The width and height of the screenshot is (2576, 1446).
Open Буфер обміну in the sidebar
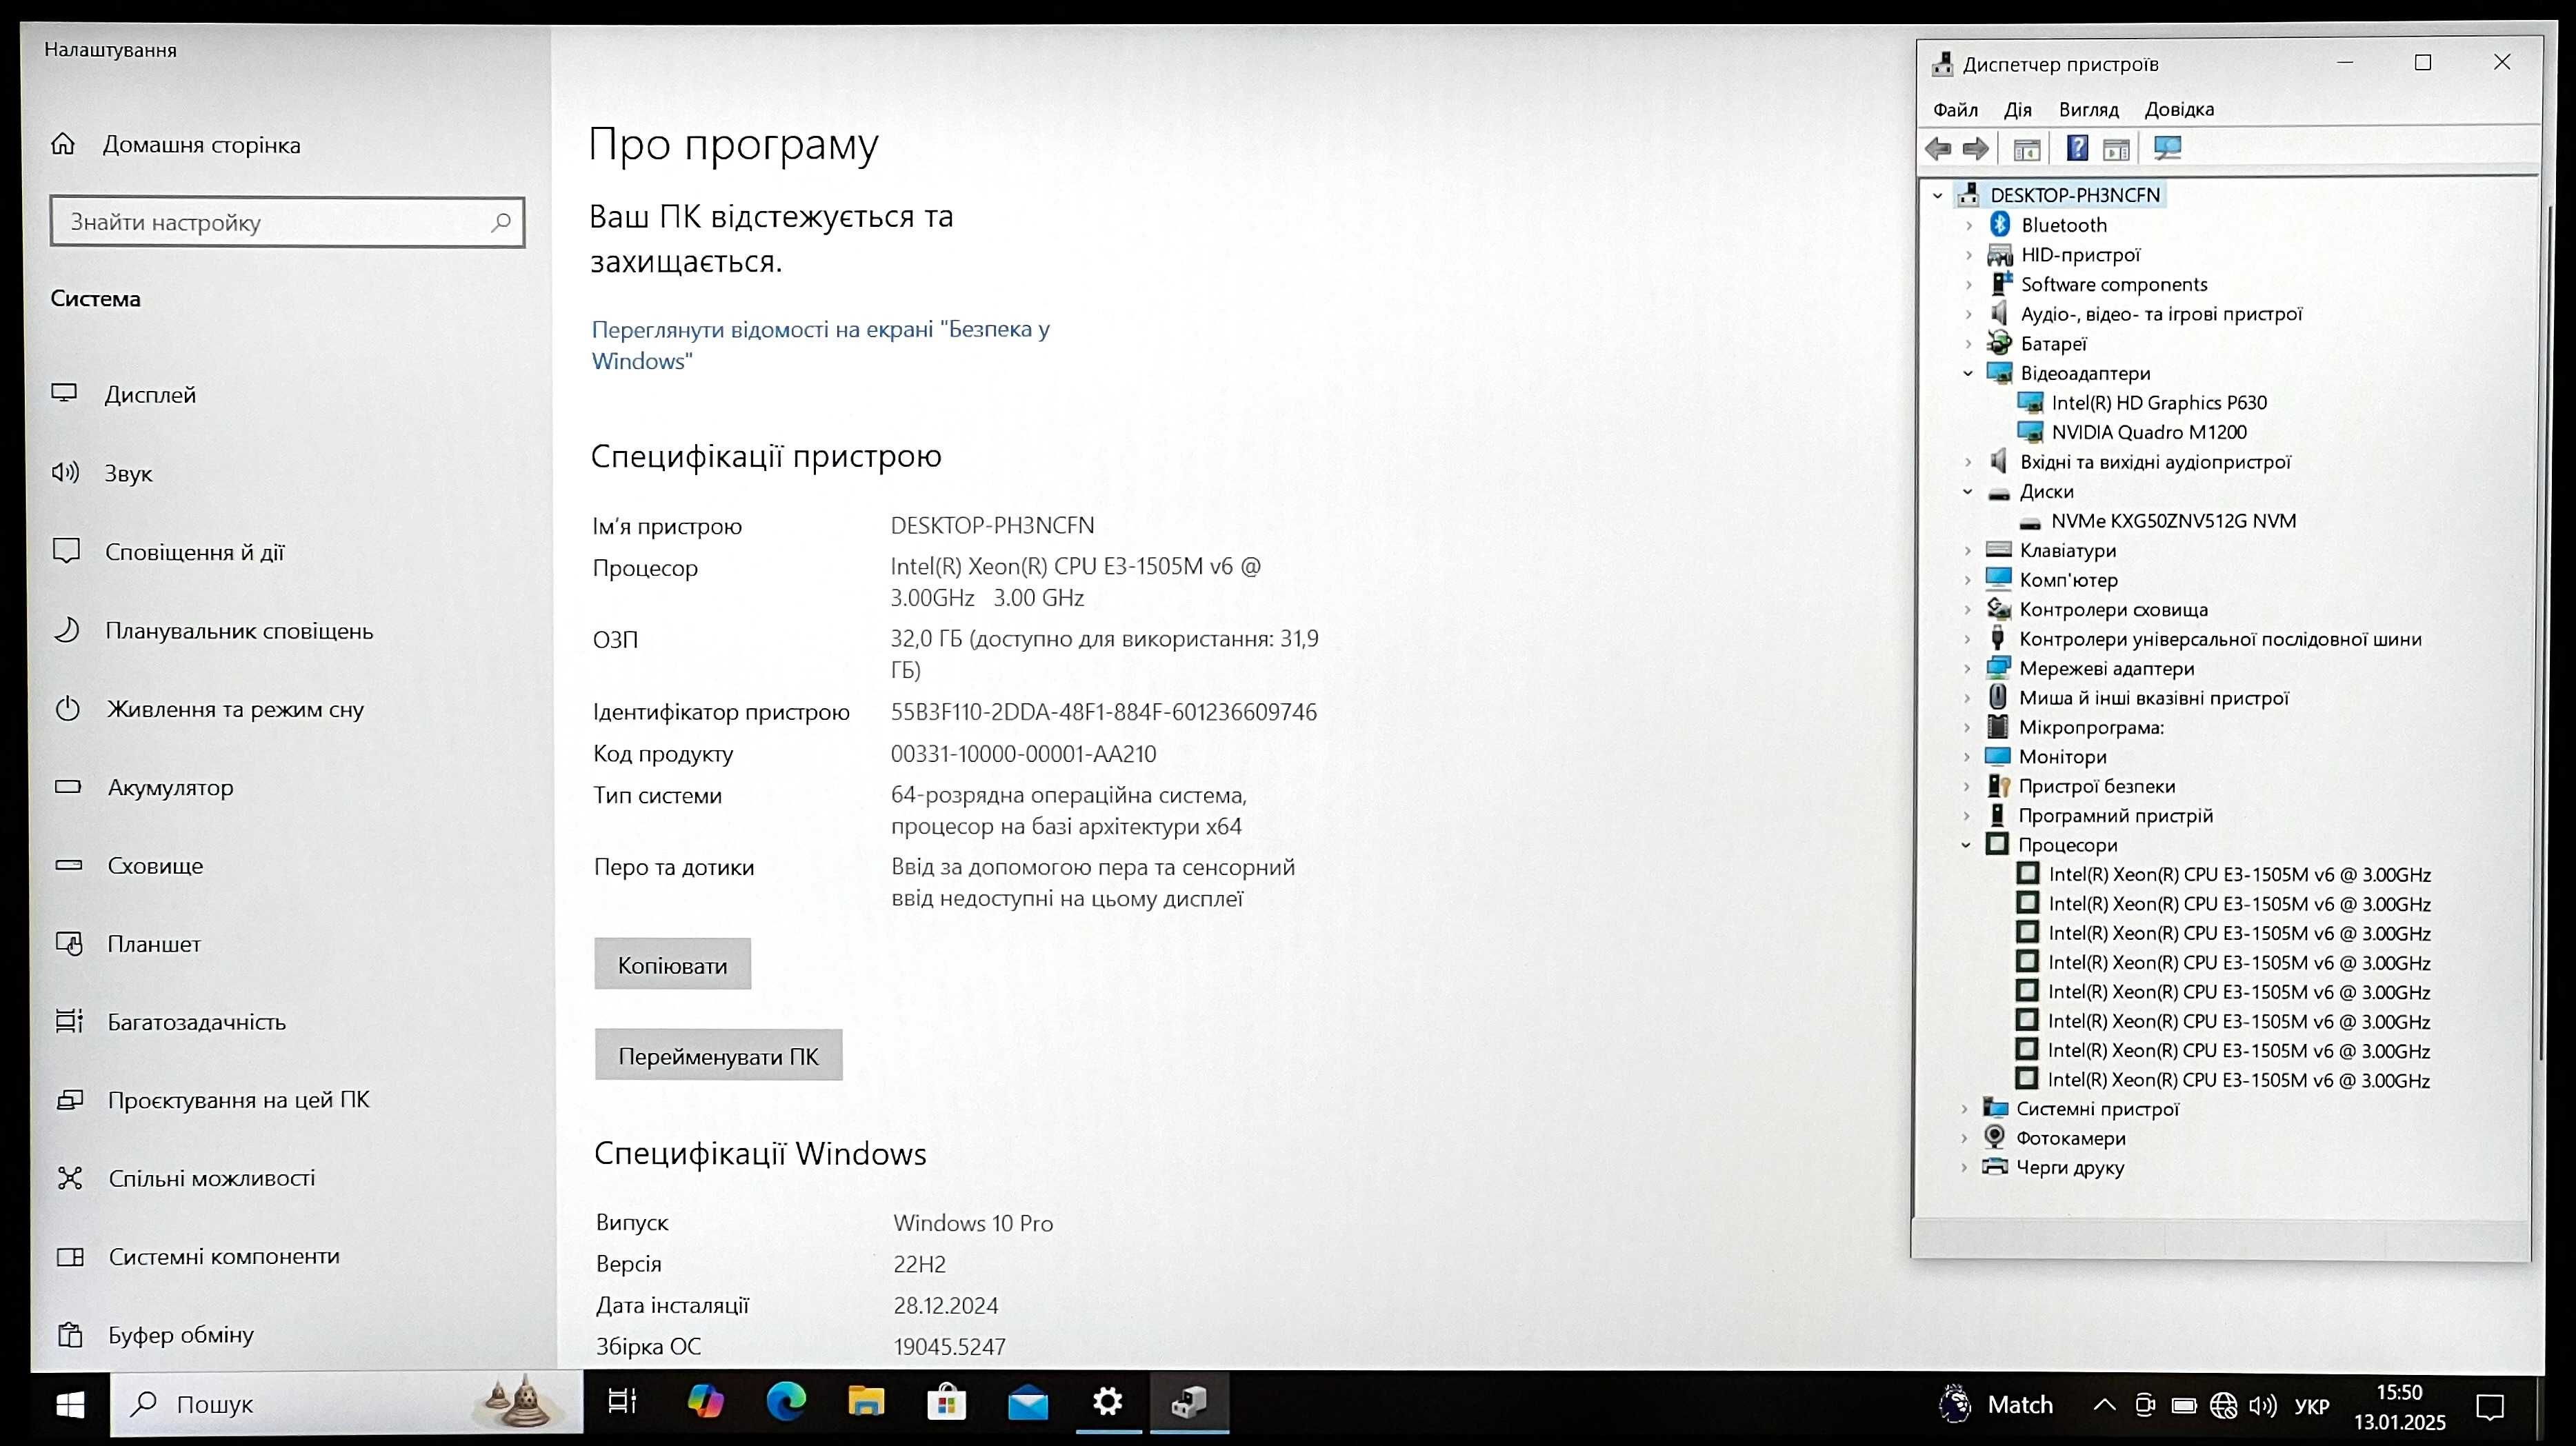(x=155, y=1335)
